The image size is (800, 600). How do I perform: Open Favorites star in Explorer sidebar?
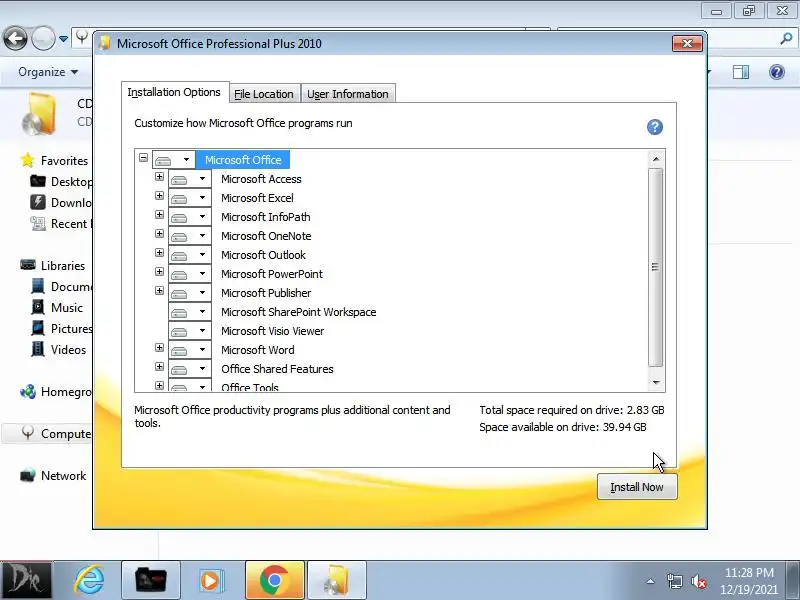[28, 160]
